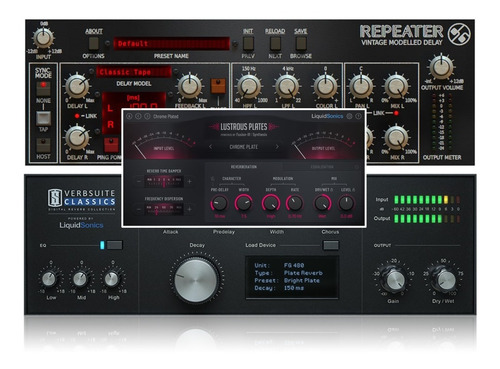Click the LiquidSonics logo in Lustrous Plates header
500x369 pixels.
point(327,116)
